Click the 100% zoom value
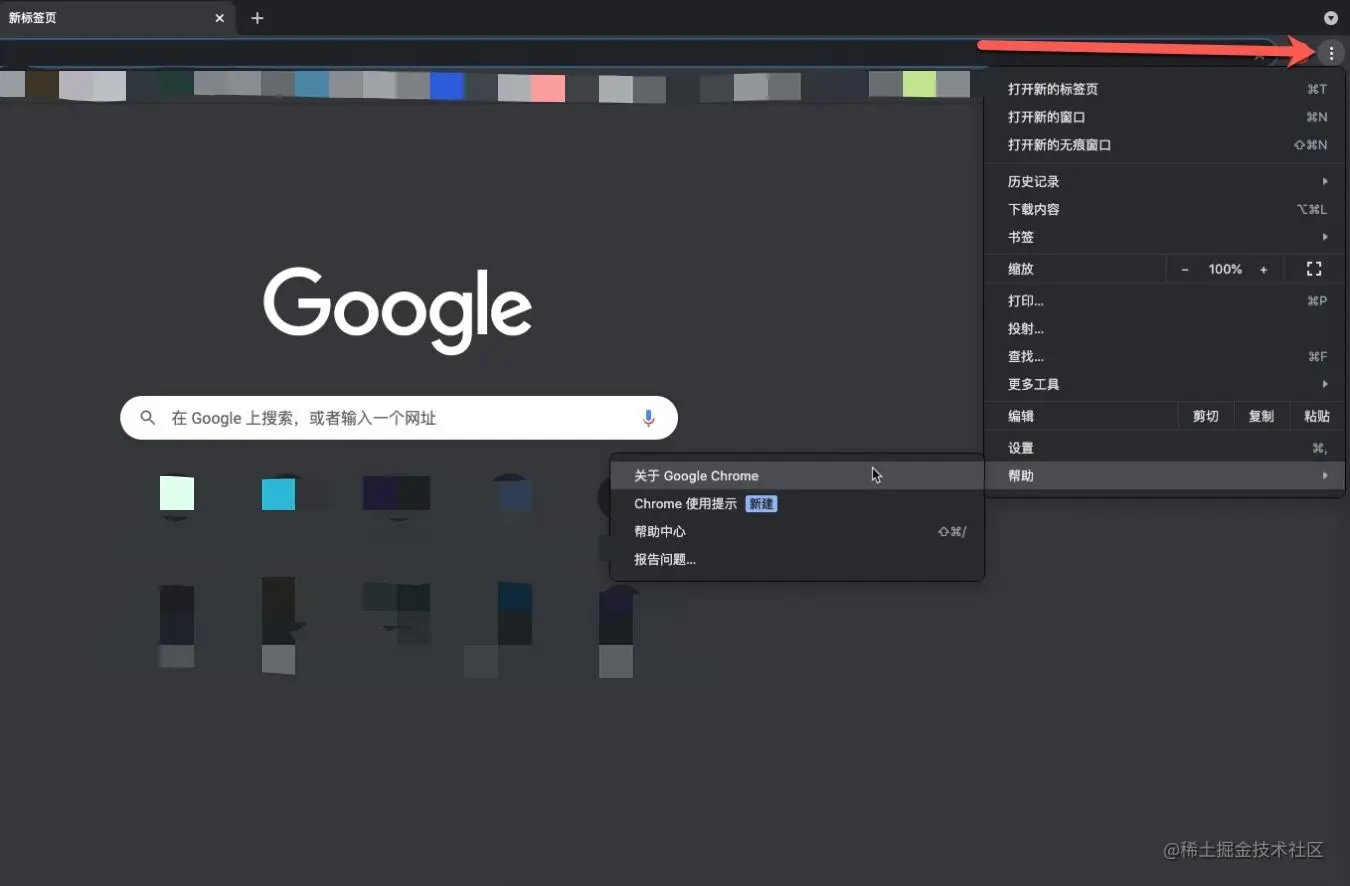Viewport: 1350px width, 886px height. [1225, 269]
